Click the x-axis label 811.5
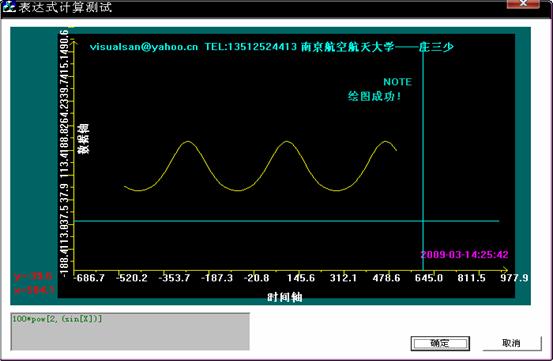The height and width of the screenshot is (361, 553). [472, 278]
